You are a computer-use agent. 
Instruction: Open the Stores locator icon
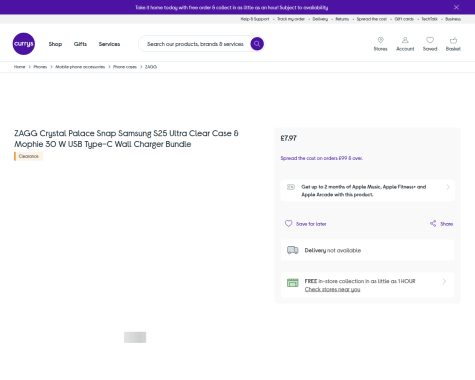coord(380,40)
